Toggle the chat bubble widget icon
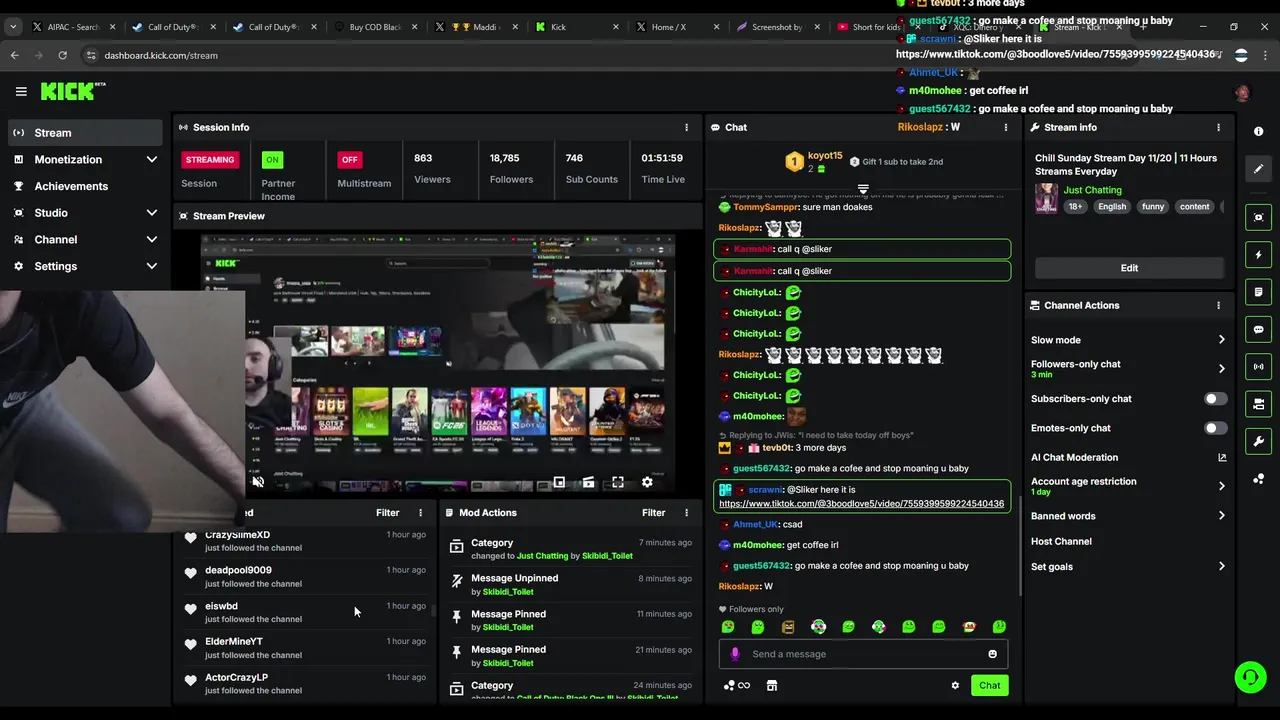The height and width of the screenshot is (720, 1280). click(x=1258, y=329)
